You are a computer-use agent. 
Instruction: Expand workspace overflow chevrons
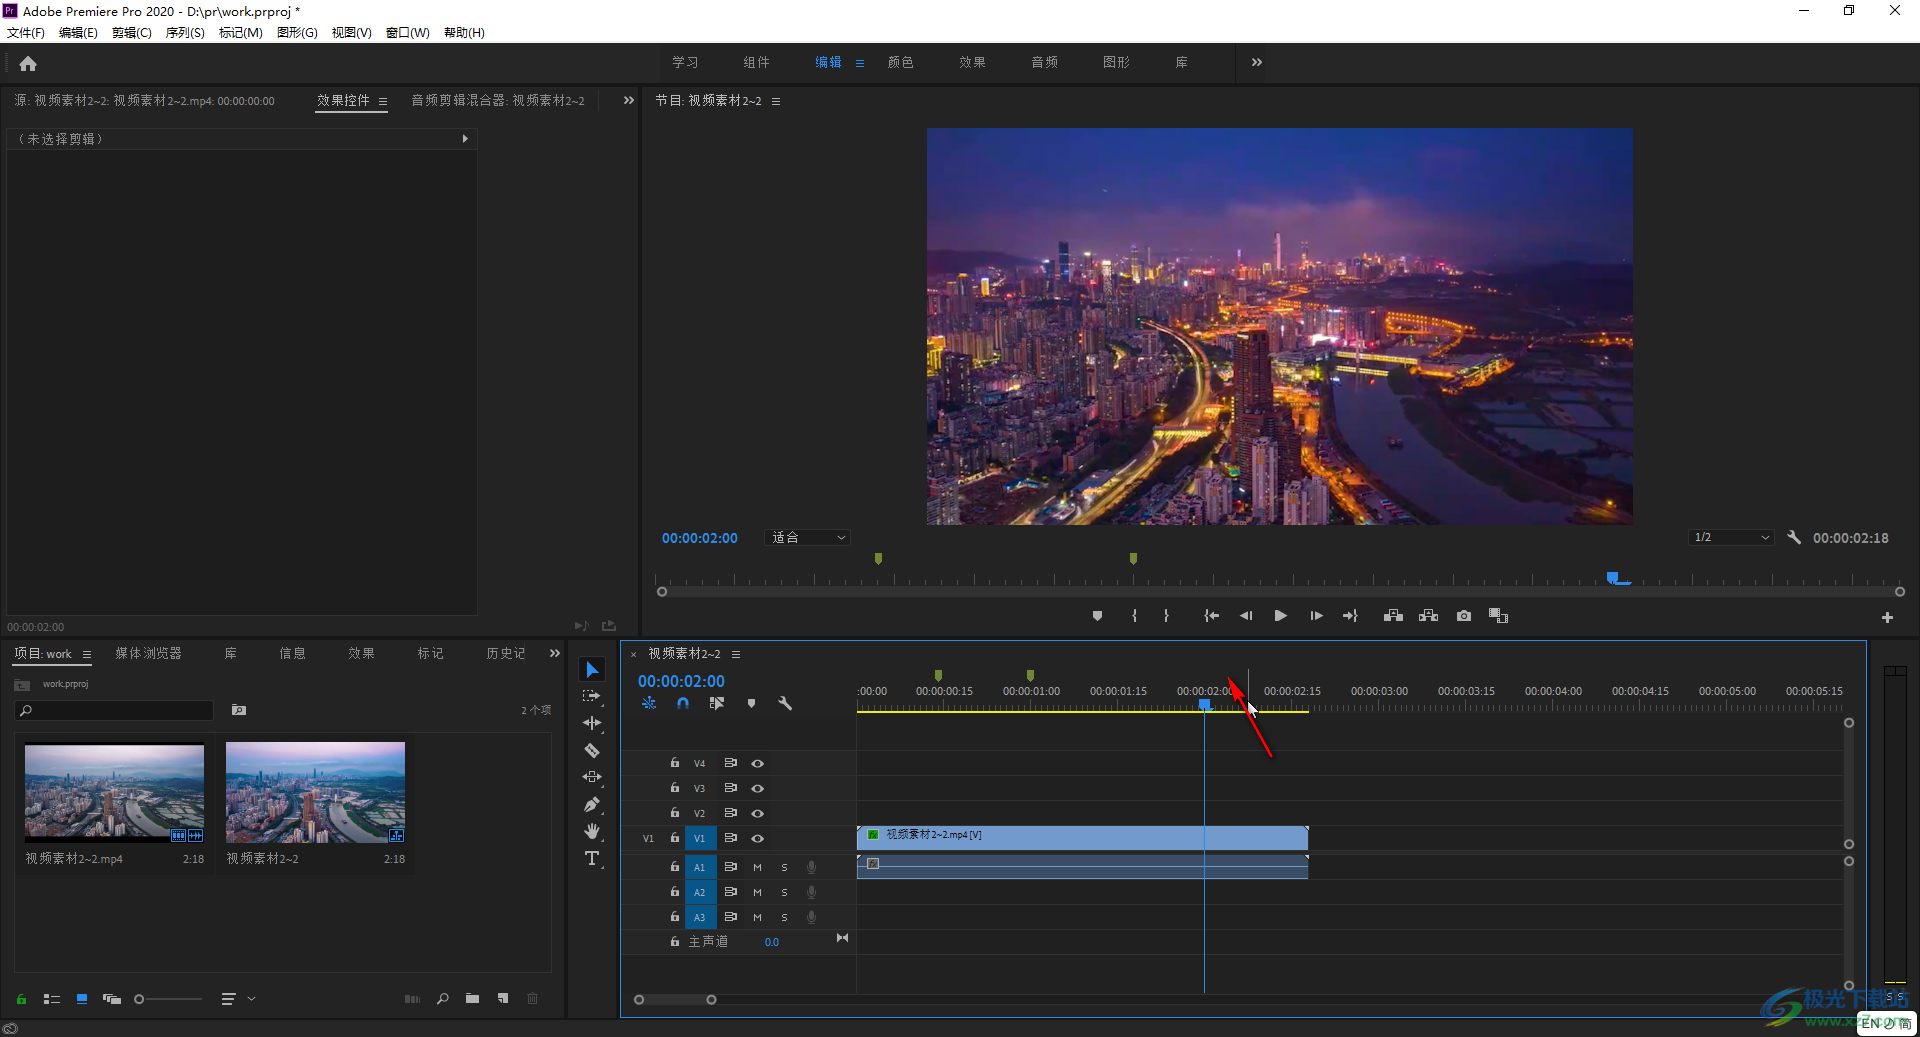pos(1257,62)
